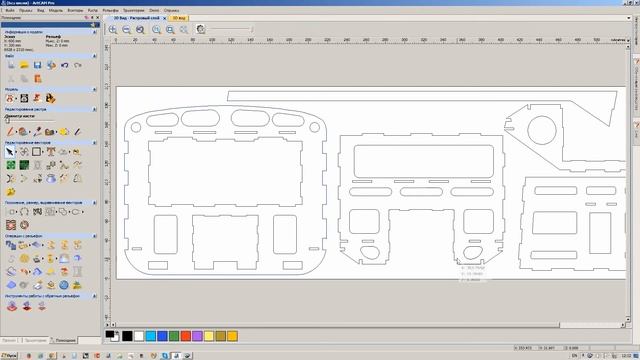Viewport: 640px width, 360px height.
Task: Collapse the relief operations section arrow
Action: coord(95,236)
